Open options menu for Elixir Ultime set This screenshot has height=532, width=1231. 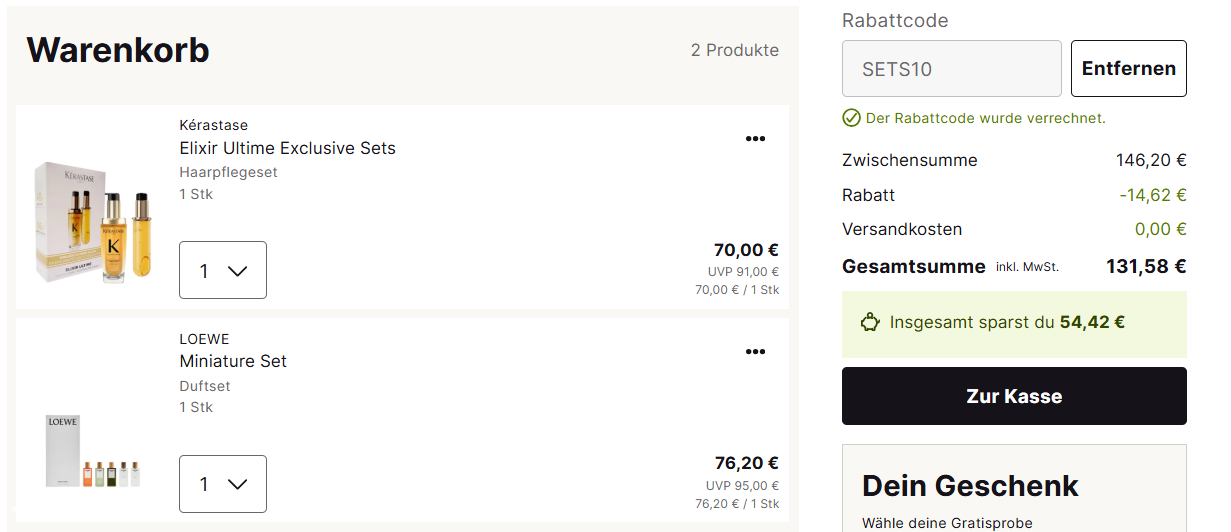tap(755, 139)
